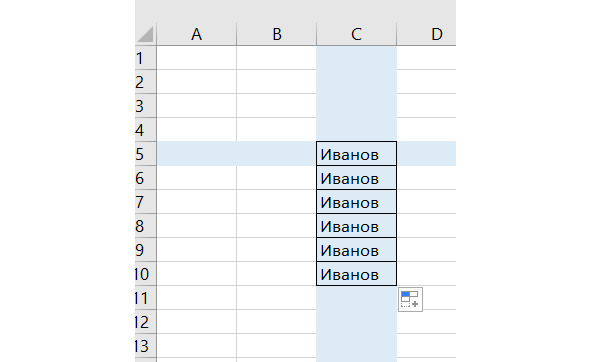
Task: Click empty cell C11
Action: 357,298
